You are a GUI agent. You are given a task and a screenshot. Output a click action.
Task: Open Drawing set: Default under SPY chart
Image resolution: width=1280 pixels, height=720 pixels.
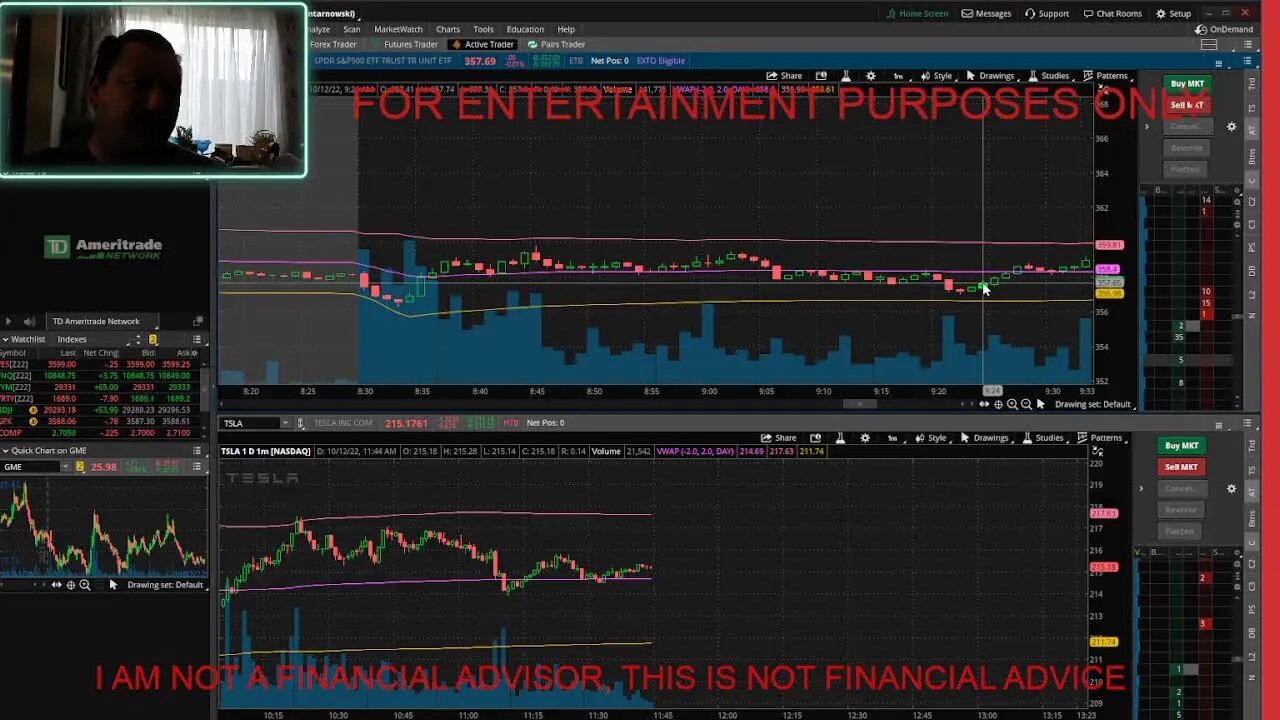[1093, 404]
